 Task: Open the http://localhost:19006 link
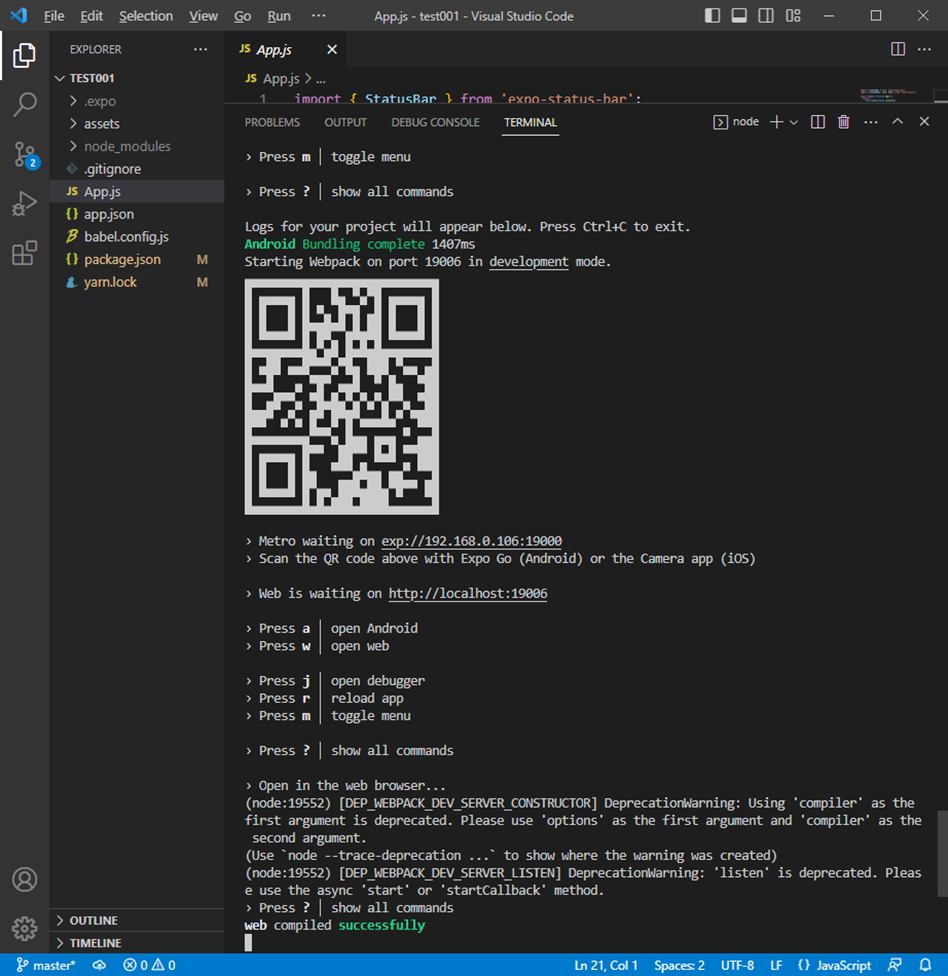pyautogui.click(x=467, y=593)
